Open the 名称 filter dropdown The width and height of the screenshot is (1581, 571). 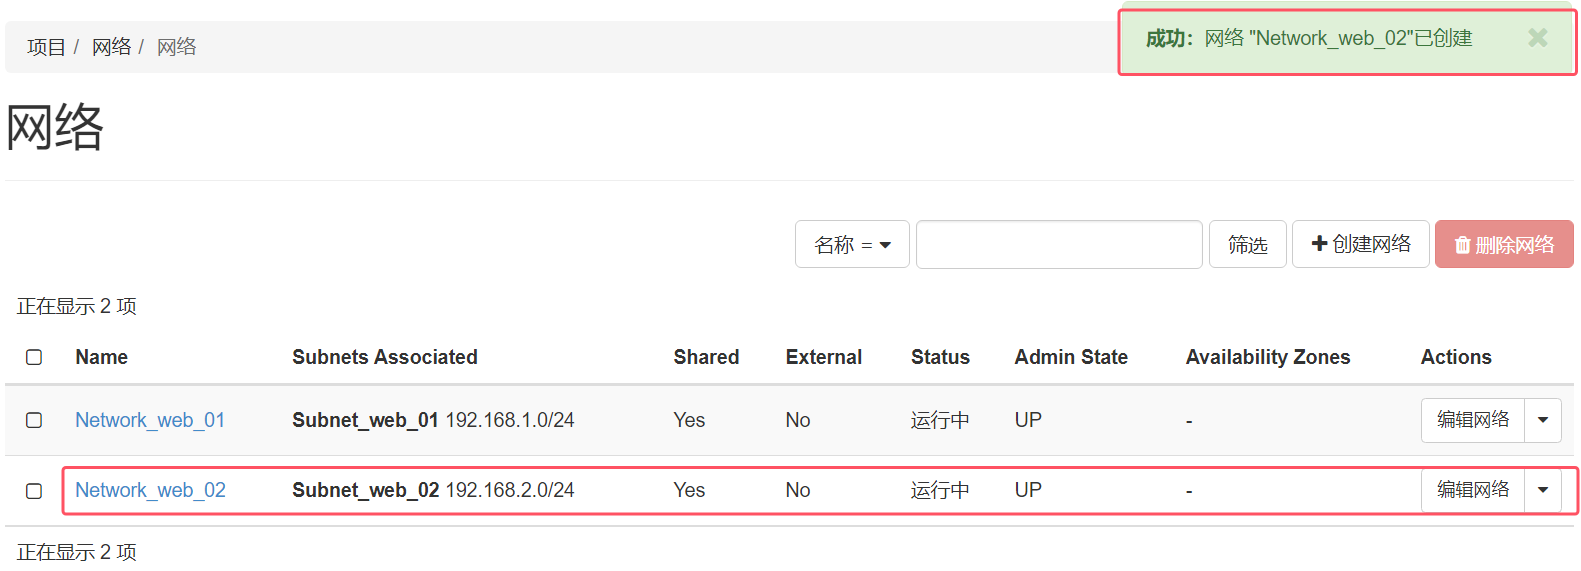coord(852,244)
